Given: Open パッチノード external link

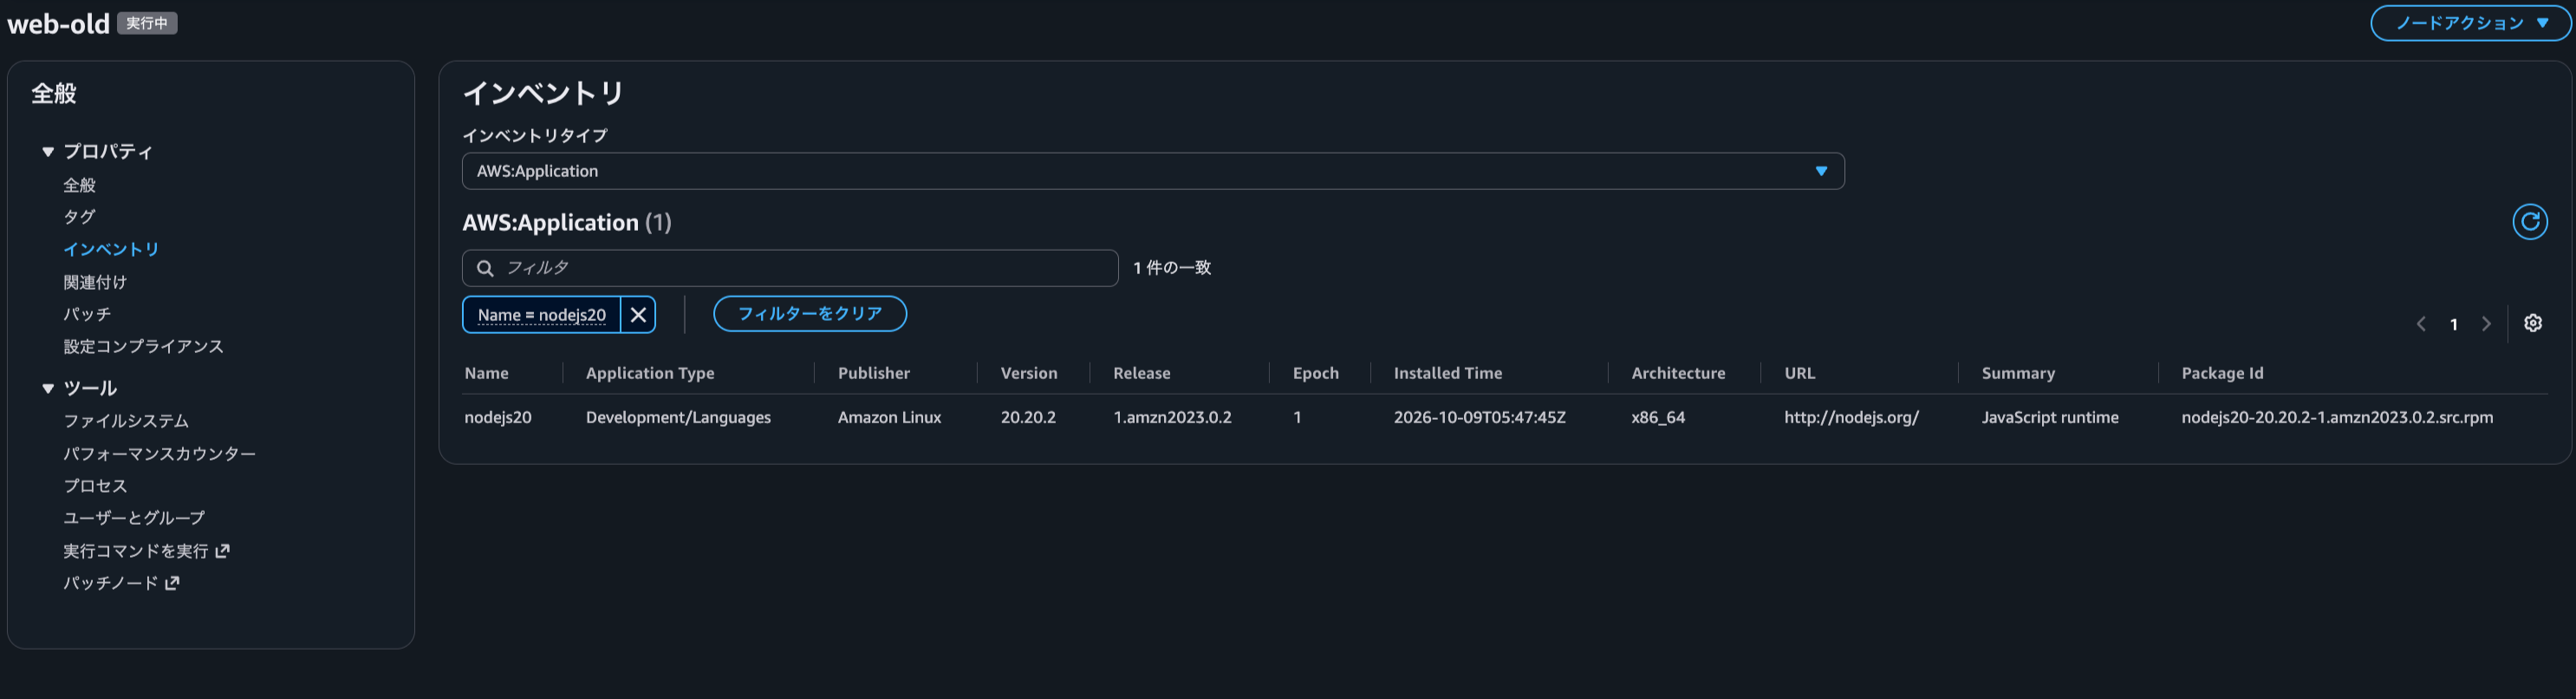Looking at the screenshot, I should (121, 583).
